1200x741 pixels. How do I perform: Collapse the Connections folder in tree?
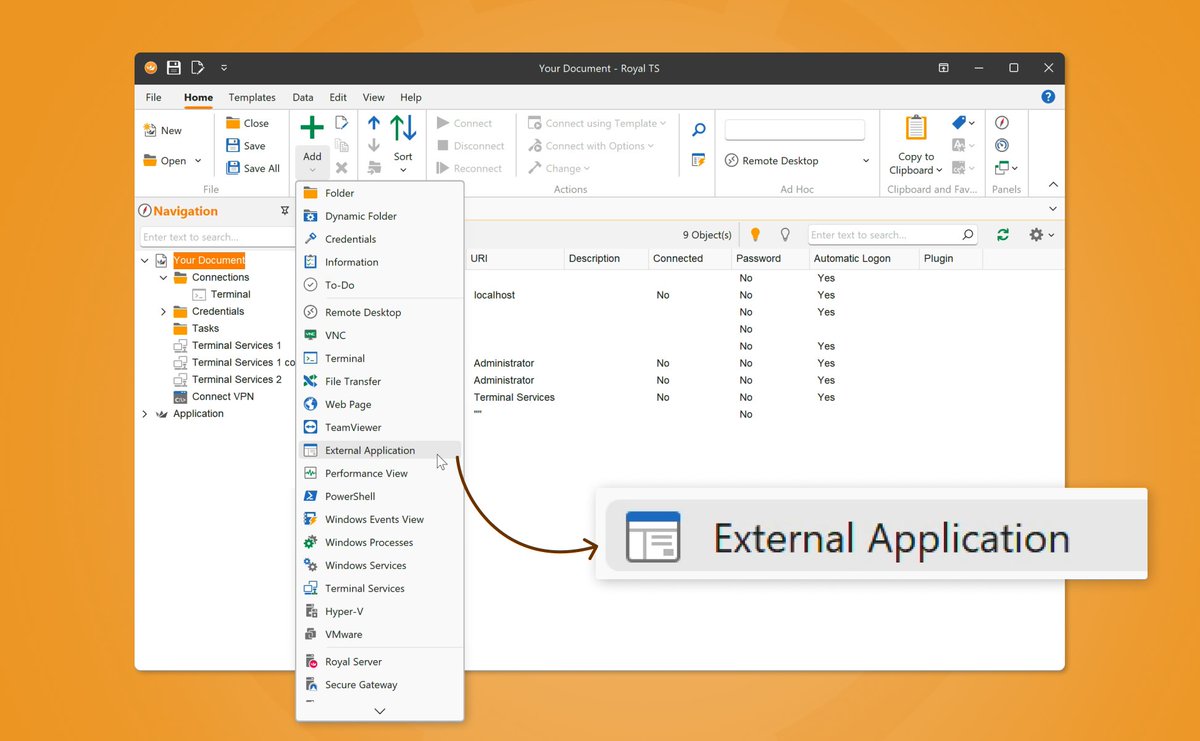164,277
